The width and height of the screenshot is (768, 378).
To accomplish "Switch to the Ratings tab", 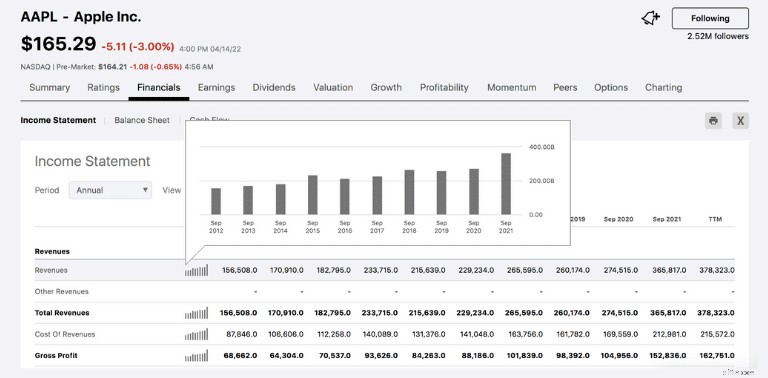I will click(x=103, y=88).
